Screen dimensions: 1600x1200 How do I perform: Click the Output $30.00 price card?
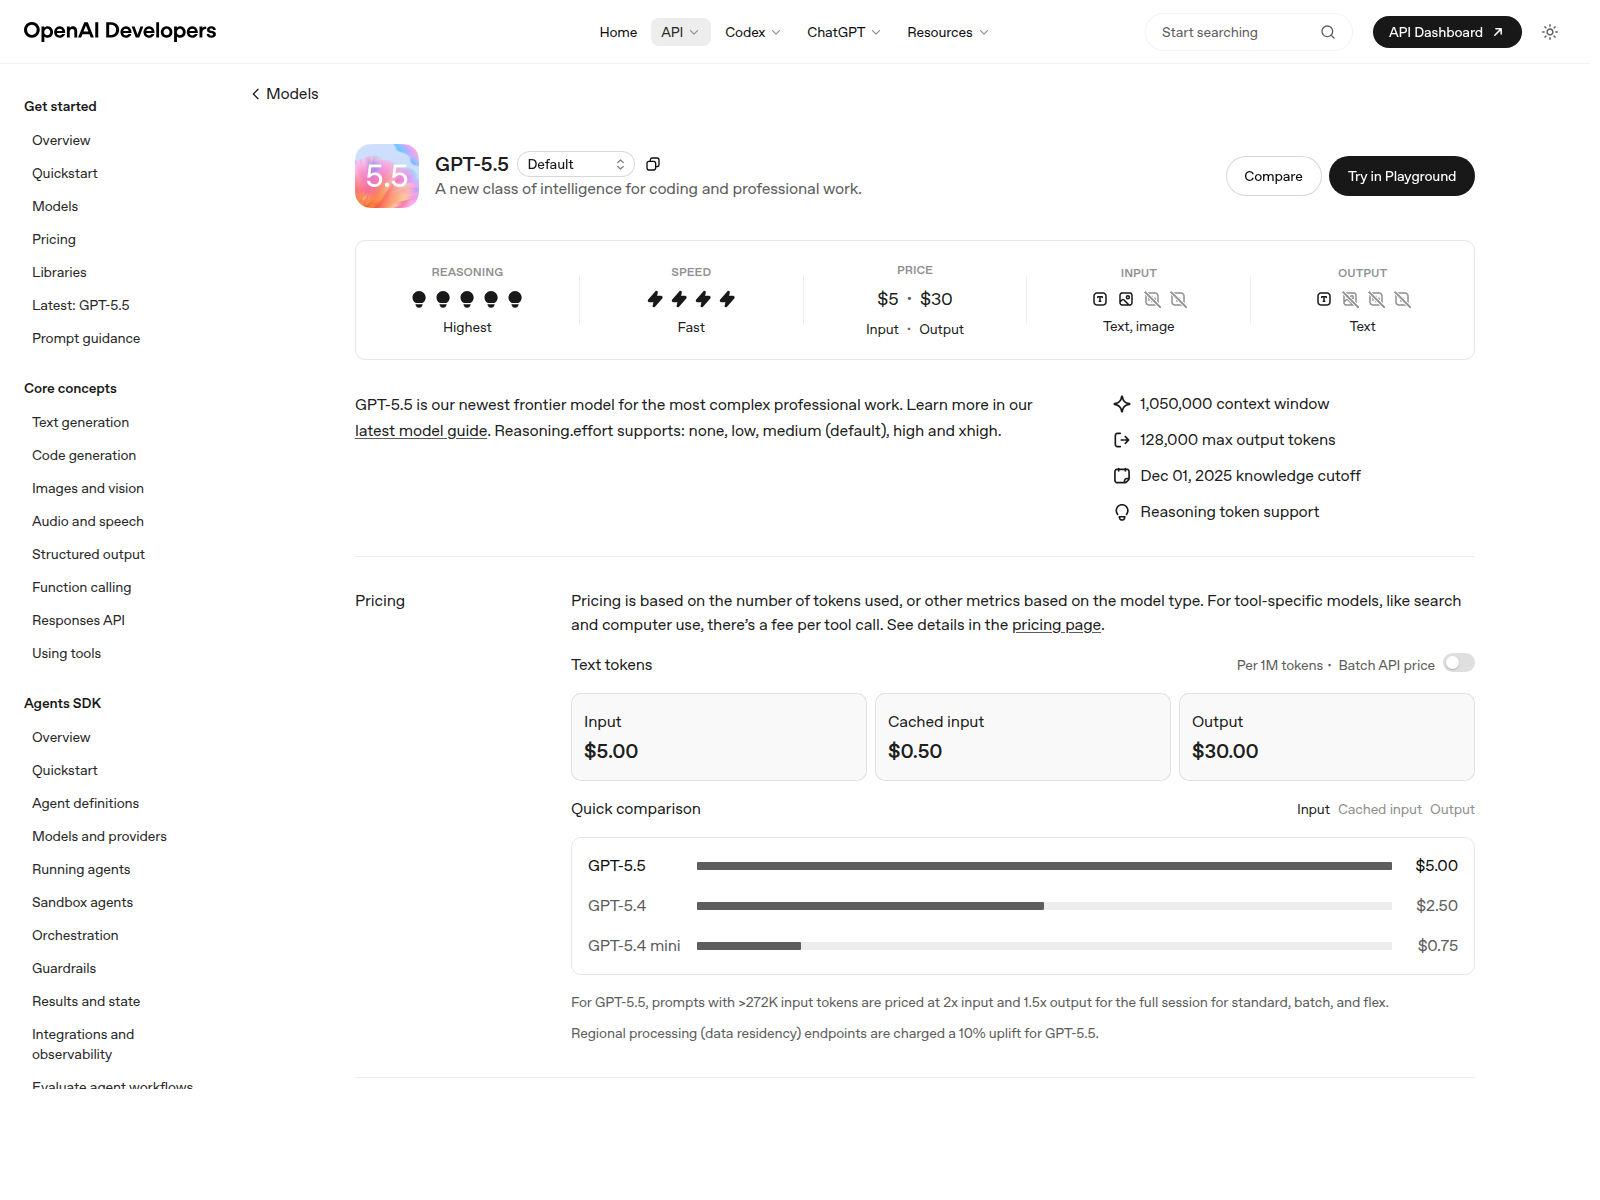1327,737
